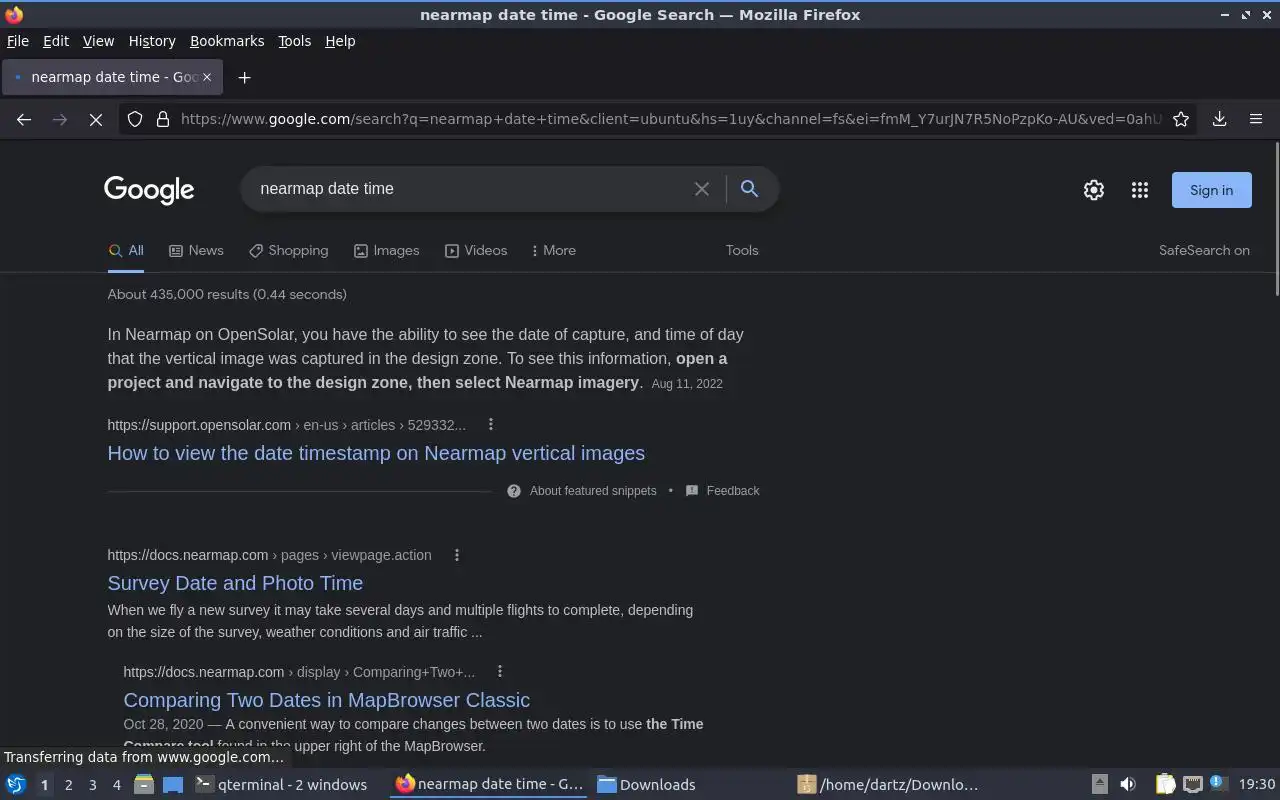The image size is (1280, 800).
Task: Switch to the qterminal taskbar window
Action: click(281, 785)
